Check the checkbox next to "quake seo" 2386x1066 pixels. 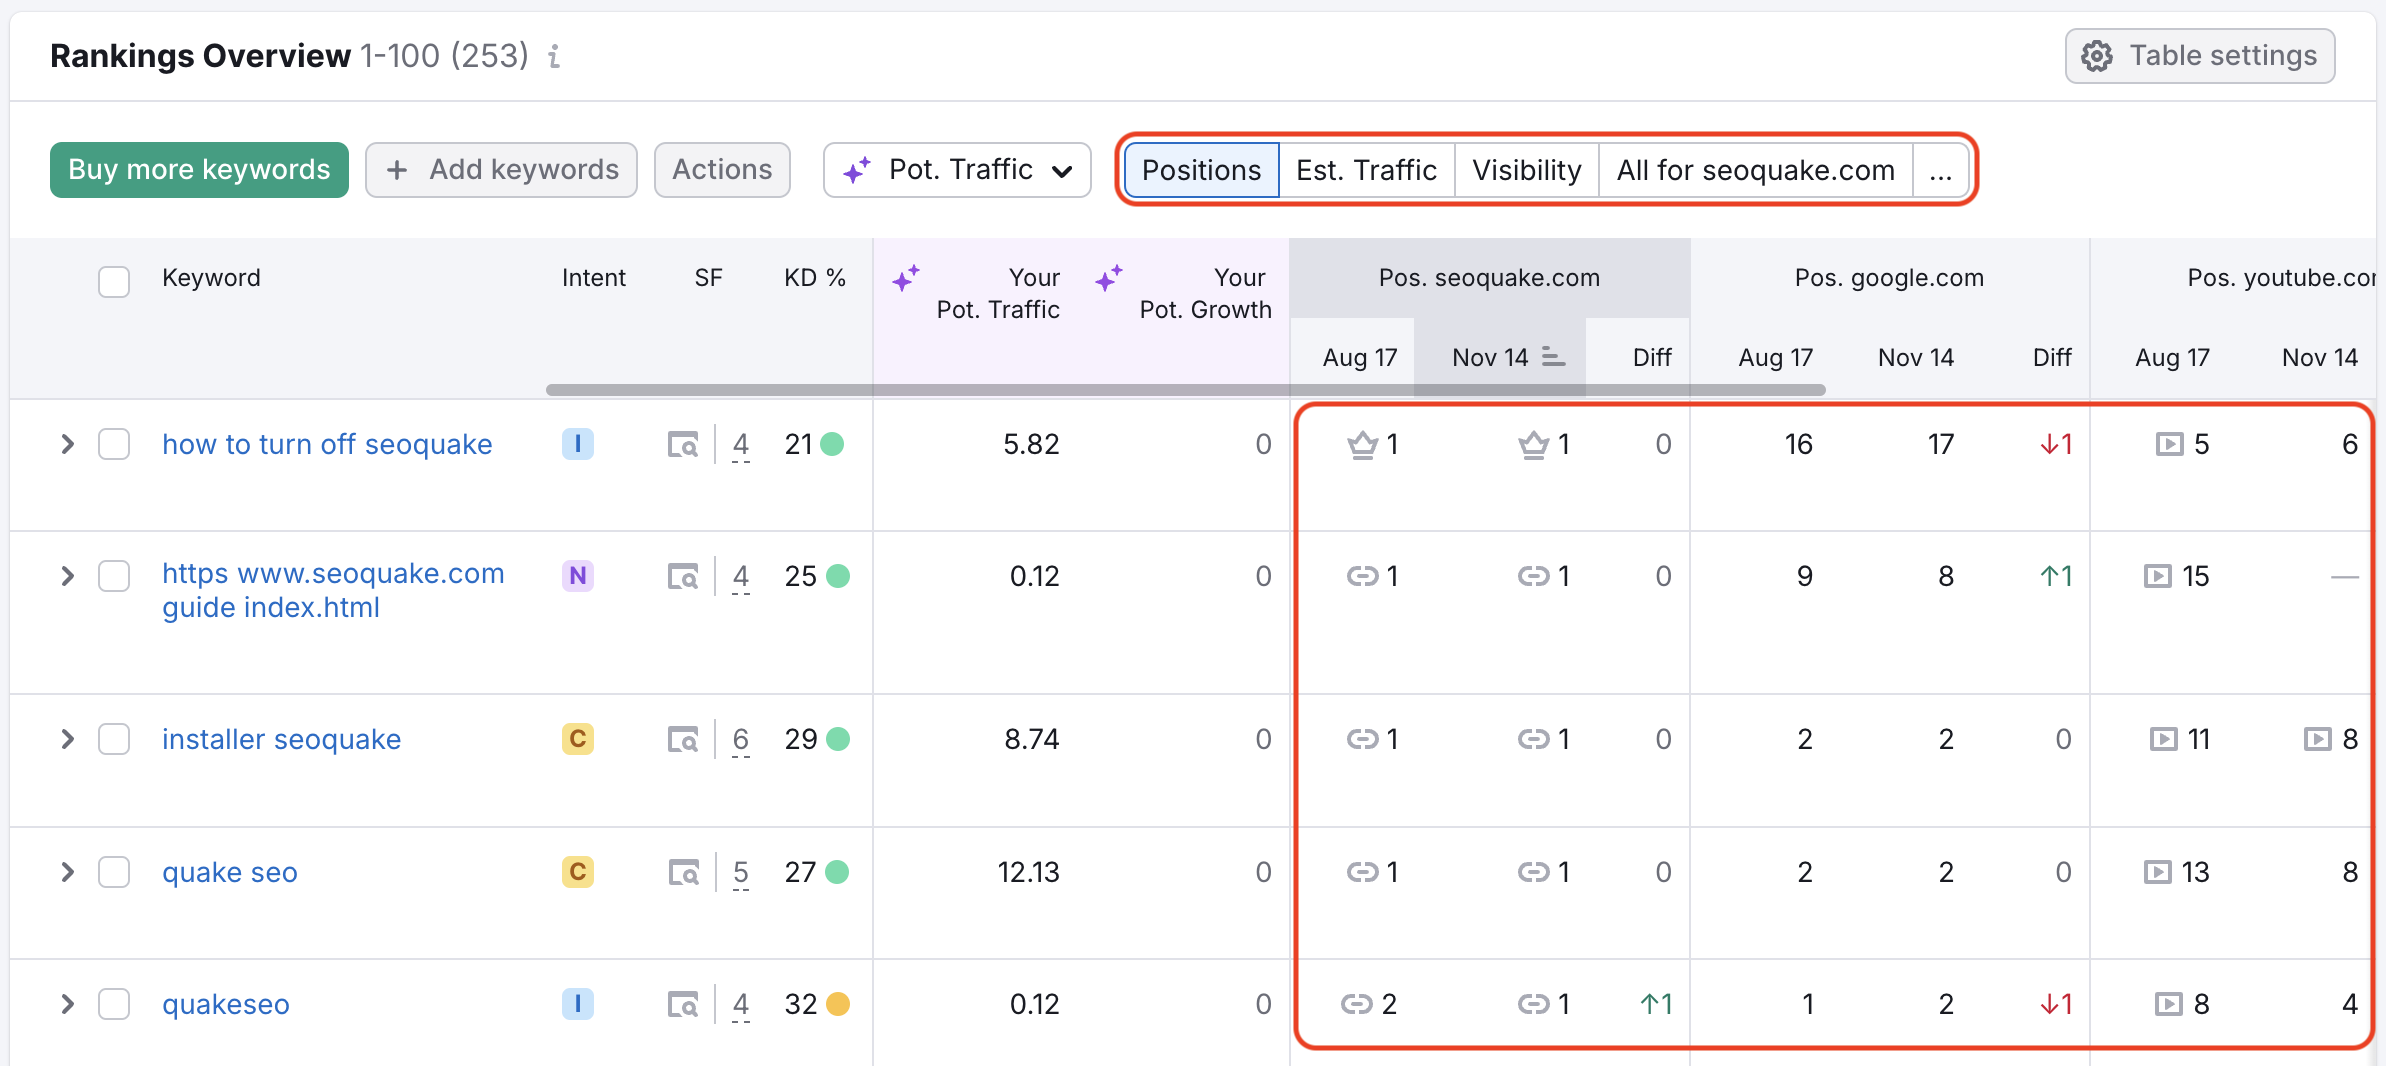click(x=114, y=872)
